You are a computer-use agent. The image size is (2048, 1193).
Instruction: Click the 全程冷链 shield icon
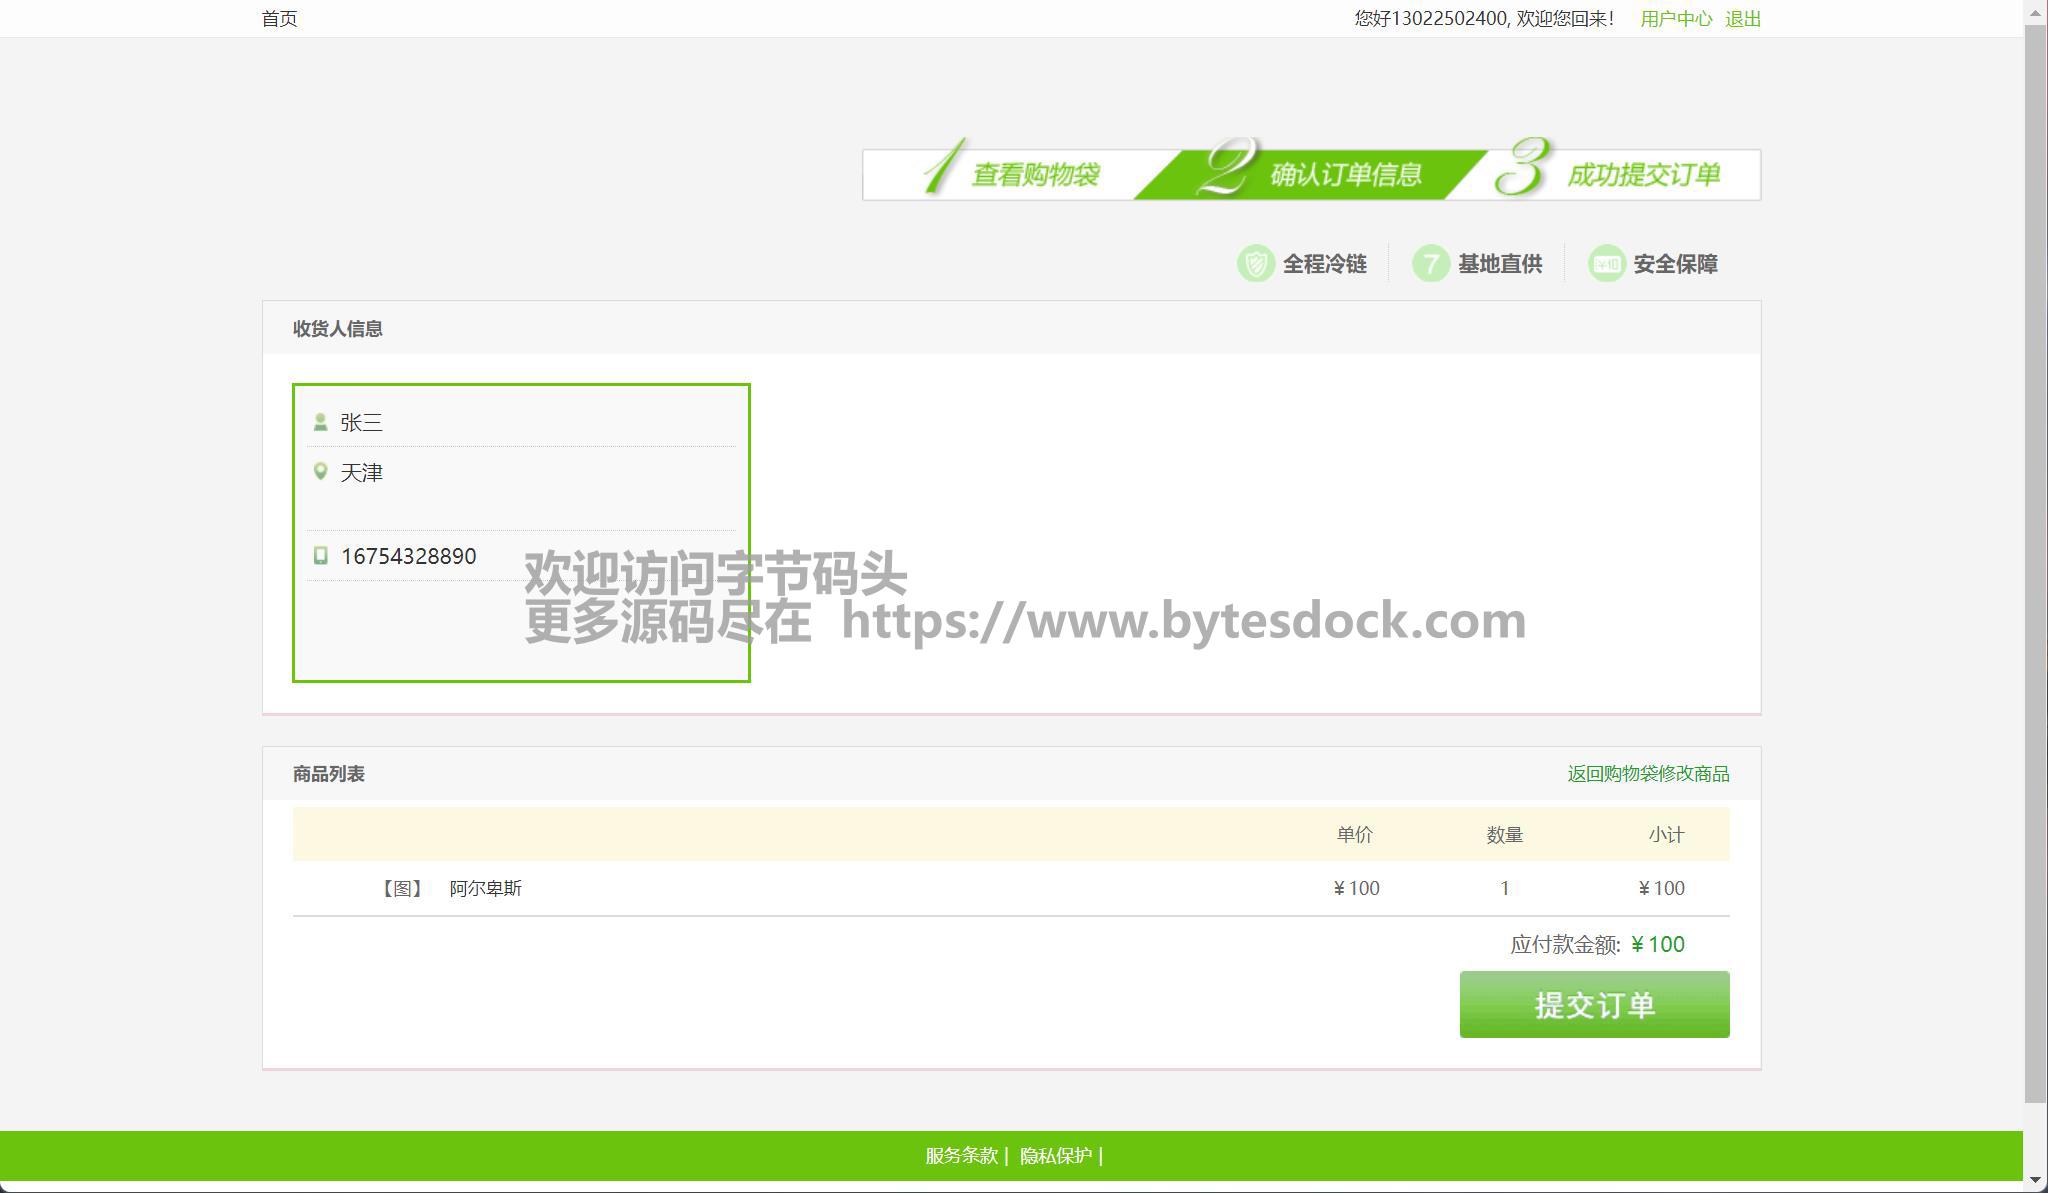tap(1255, 264)
